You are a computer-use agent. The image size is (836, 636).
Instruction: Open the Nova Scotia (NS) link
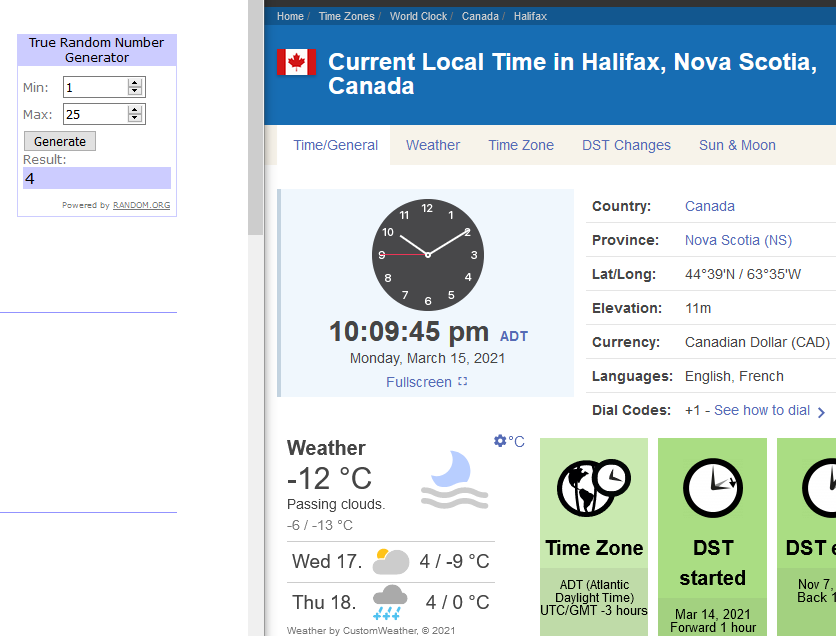pos(738,240)
